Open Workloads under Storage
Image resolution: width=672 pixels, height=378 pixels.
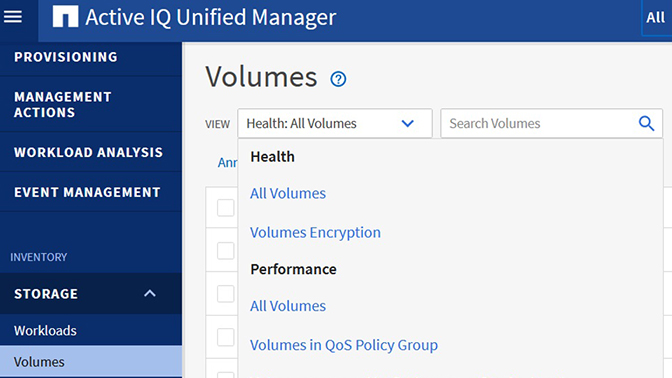[91, 330]
